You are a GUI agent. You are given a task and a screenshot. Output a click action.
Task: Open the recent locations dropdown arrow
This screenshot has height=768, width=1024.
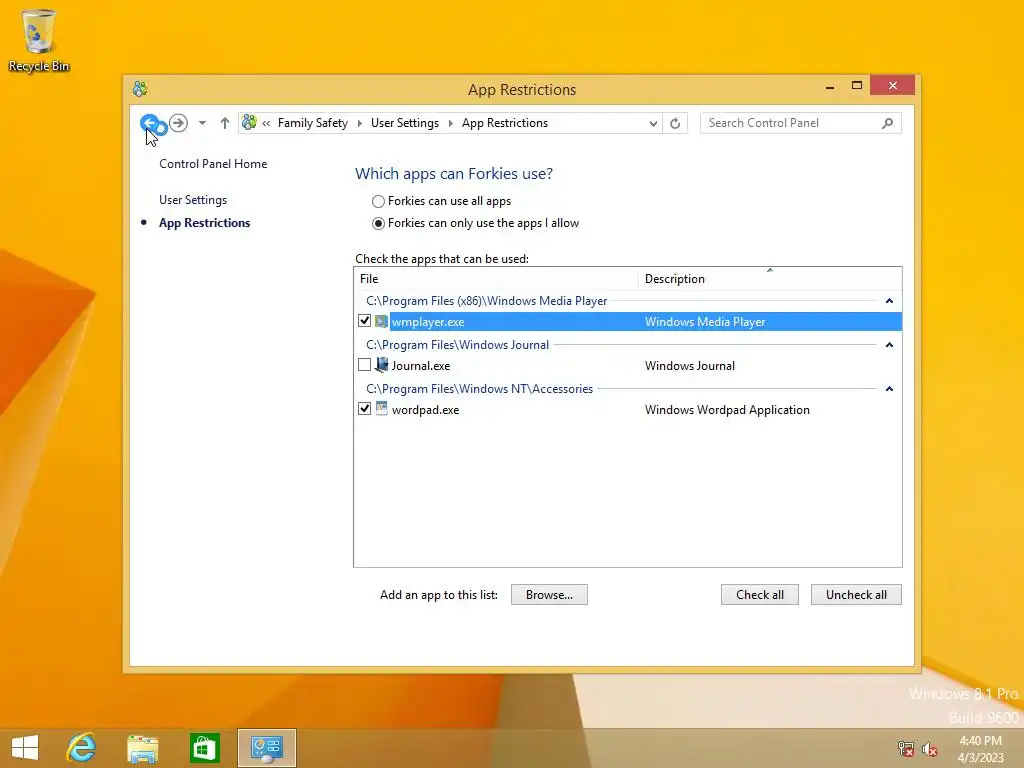tap(202, 123)
